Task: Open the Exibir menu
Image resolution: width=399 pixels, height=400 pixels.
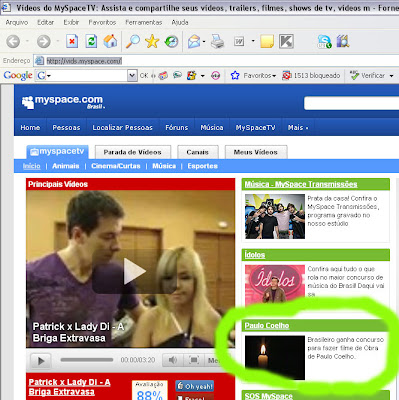Action: (x=71, y=22)
